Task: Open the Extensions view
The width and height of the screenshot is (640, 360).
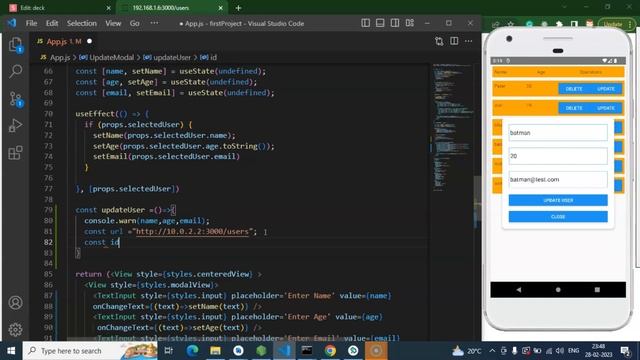Action: pos(16,153)
